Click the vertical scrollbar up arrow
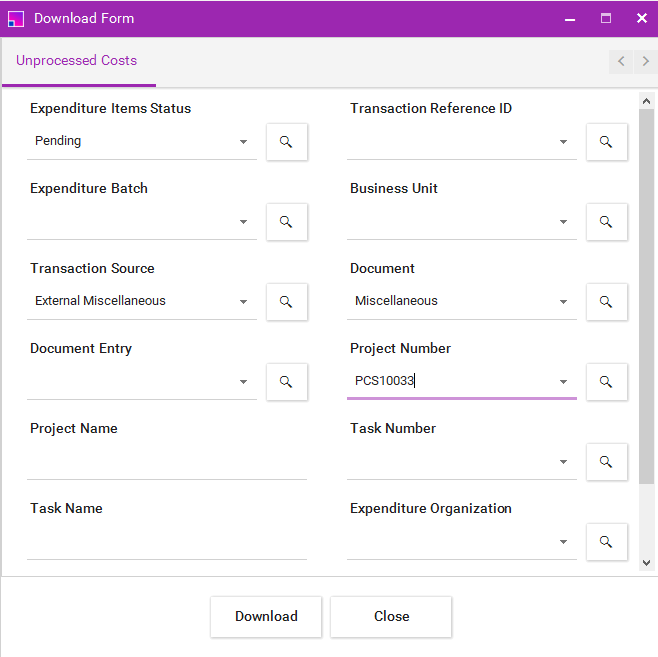 click(x=646, y=101)
